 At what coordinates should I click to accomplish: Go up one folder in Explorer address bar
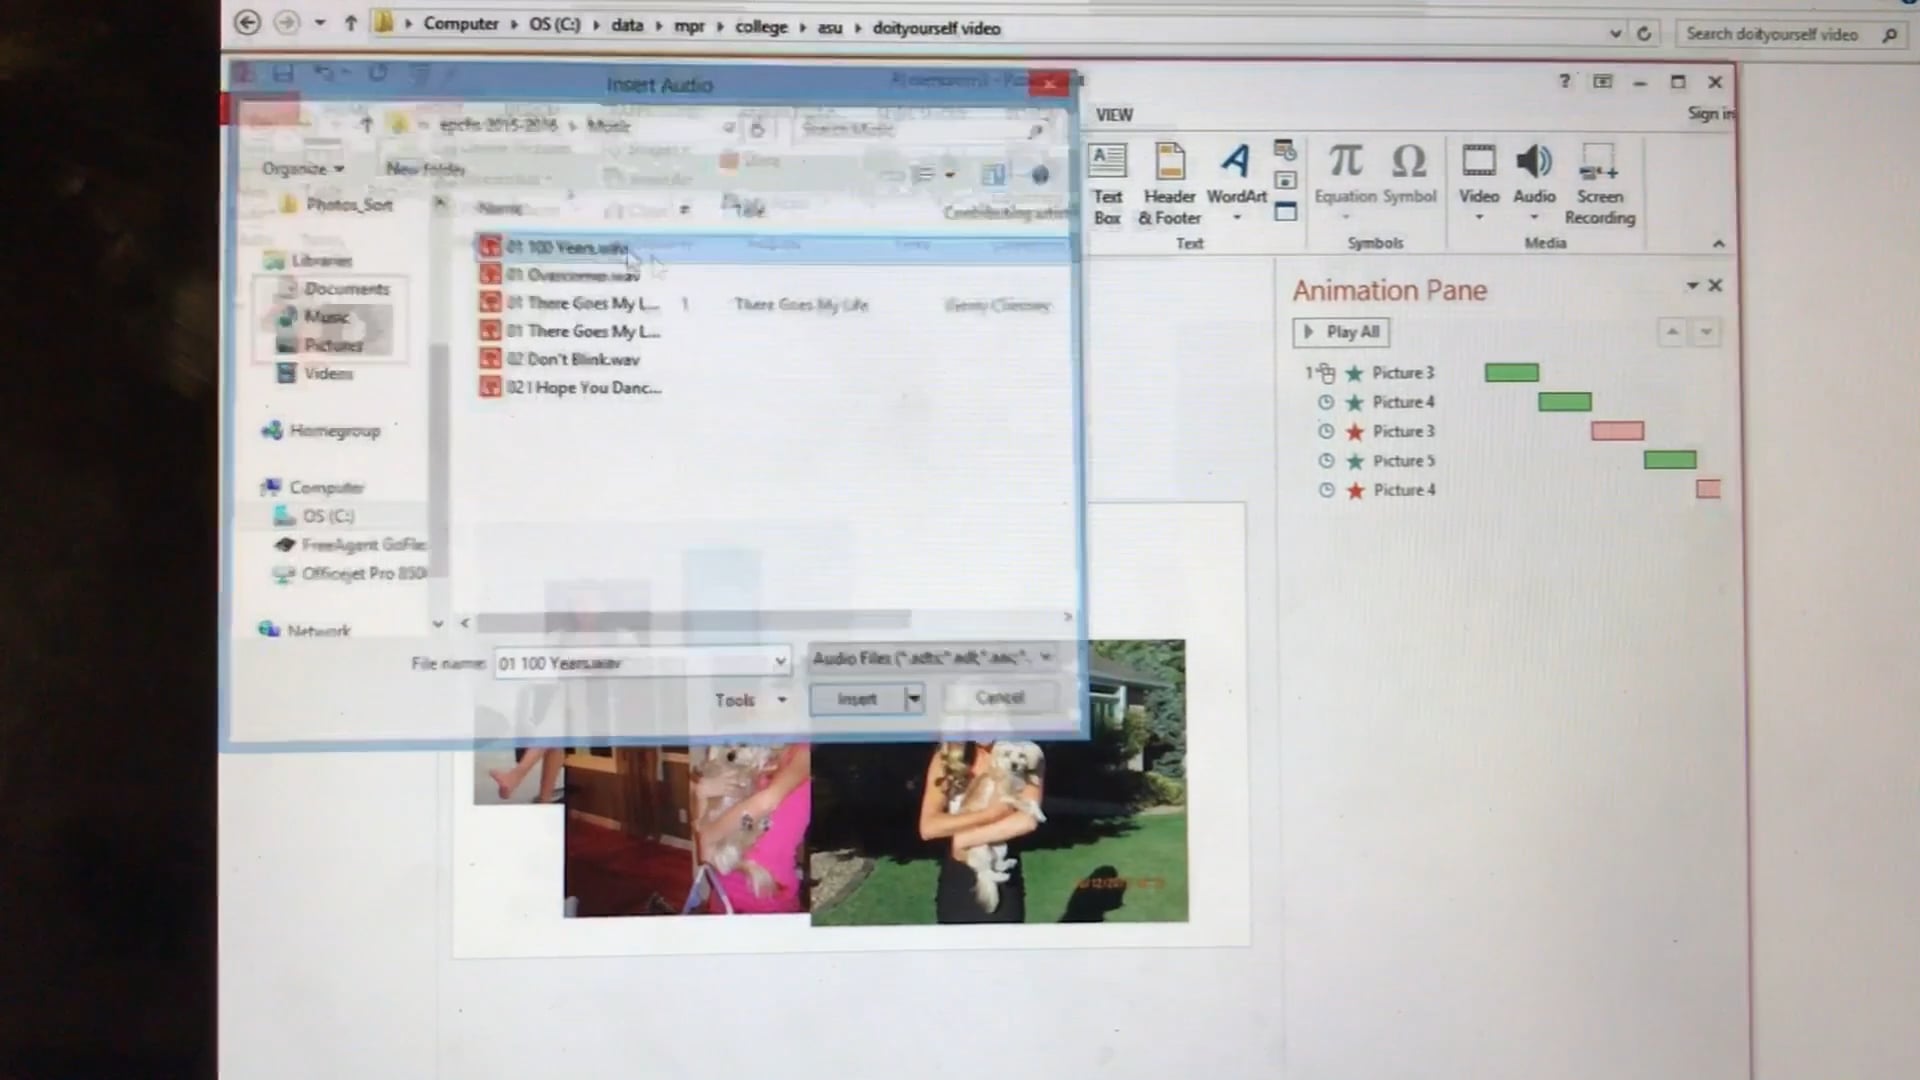pos(350,23)
